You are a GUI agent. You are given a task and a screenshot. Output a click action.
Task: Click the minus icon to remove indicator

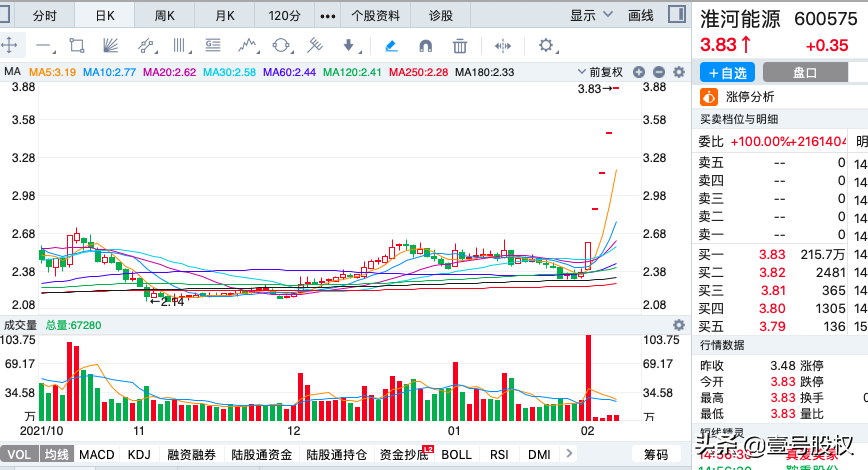pyautogui.click(x=659, y=72)
